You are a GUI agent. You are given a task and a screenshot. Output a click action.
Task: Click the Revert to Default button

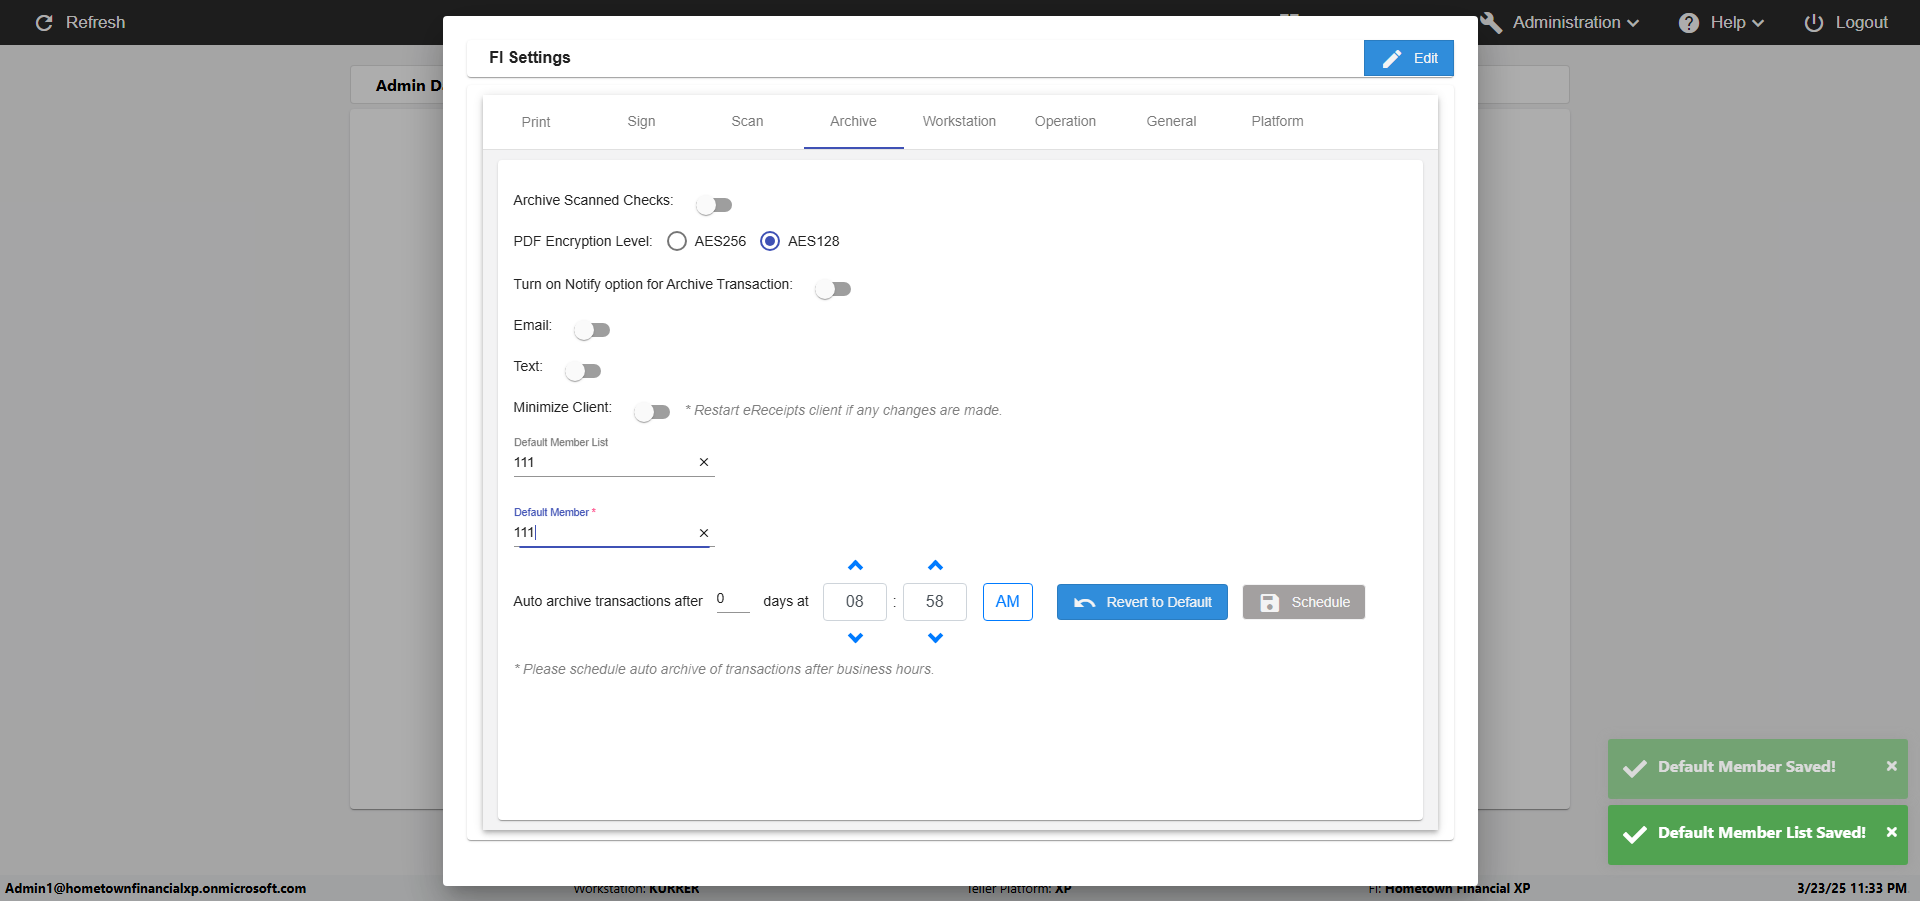tap(1142, 602)
